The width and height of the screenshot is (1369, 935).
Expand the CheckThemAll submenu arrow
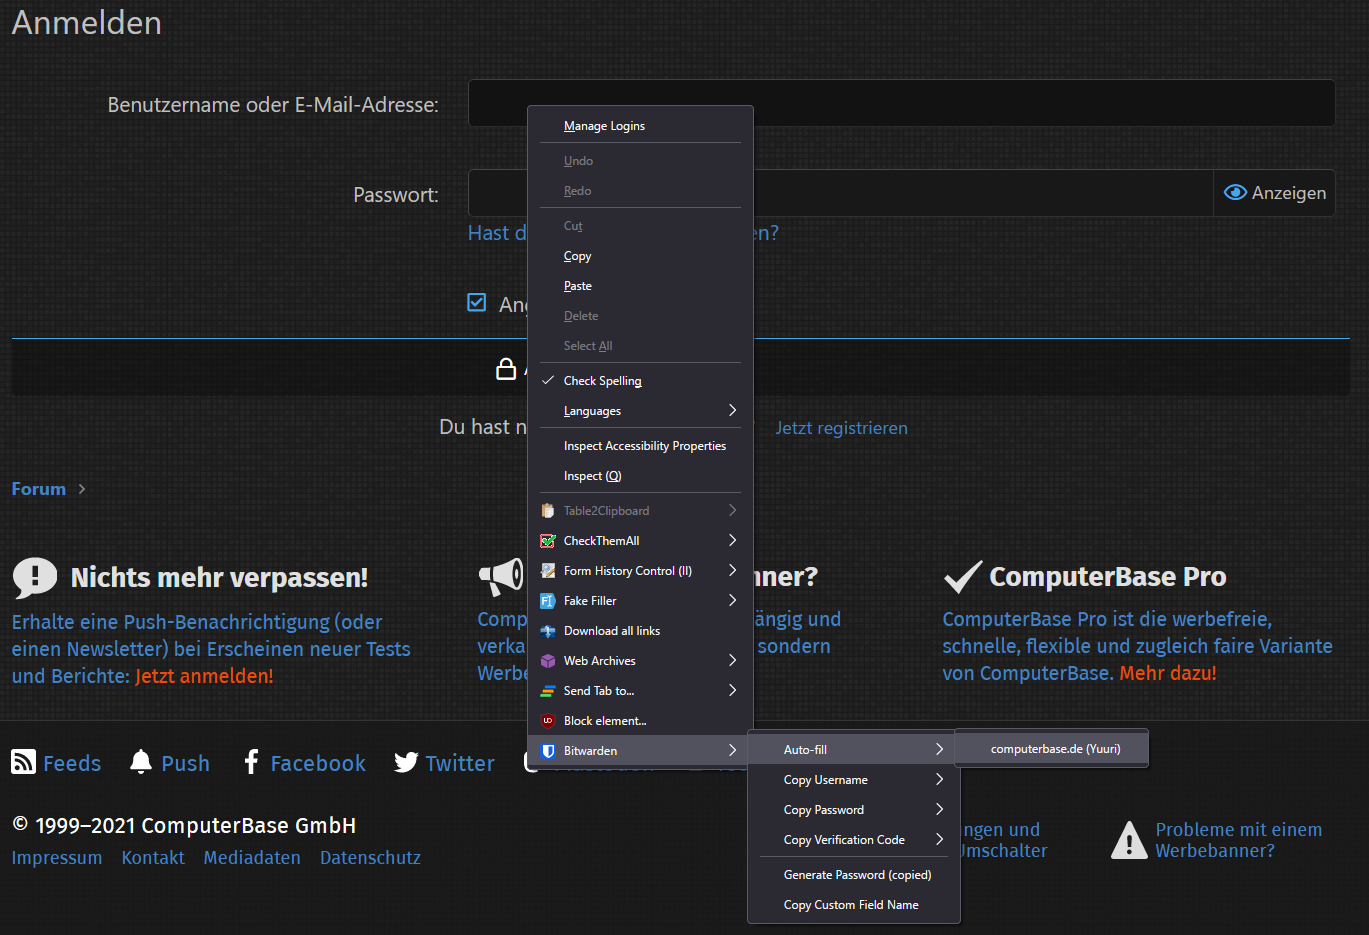point(733,541)
